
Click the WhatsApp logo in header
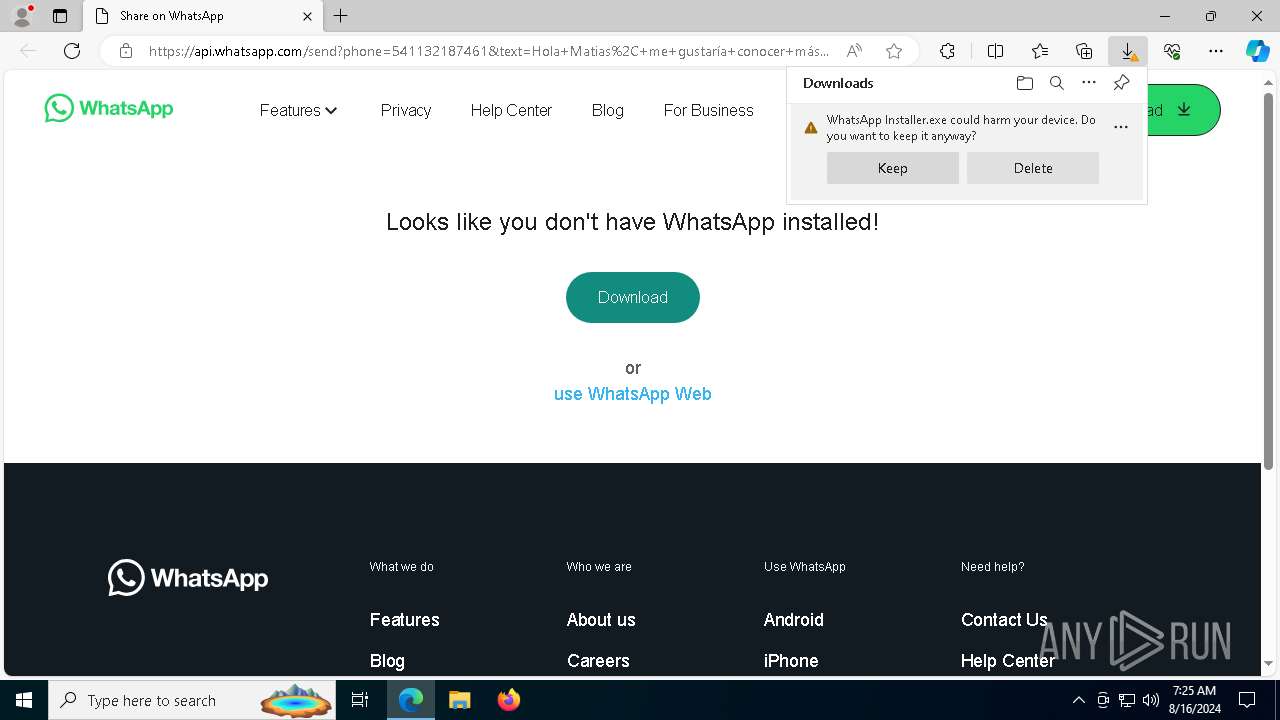[x=109, y=108]
